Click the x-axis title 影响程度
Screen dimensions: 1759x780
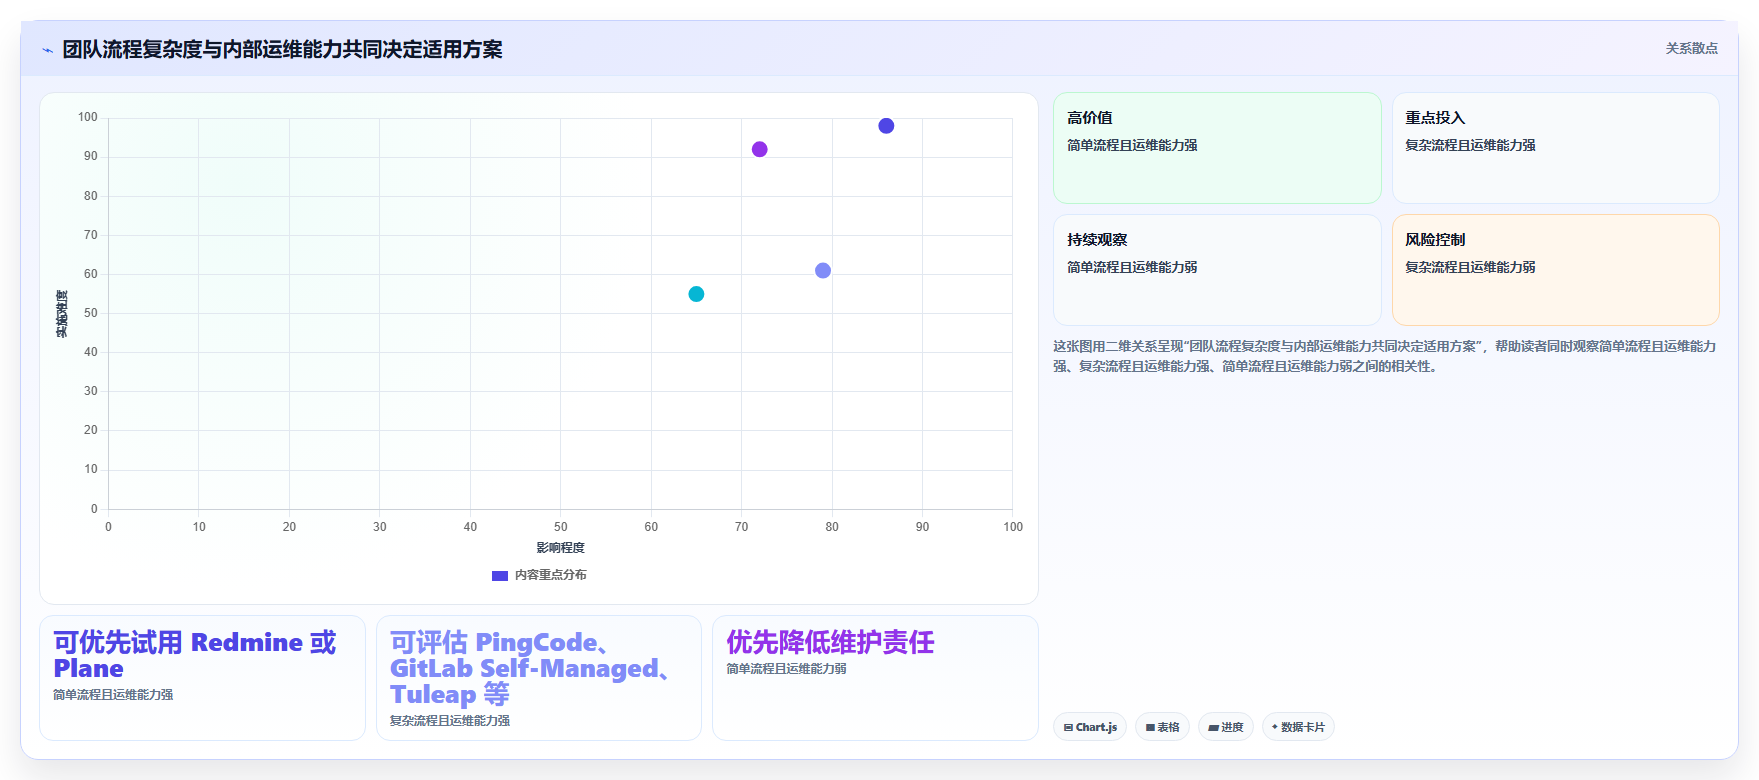tap(560, 548)
